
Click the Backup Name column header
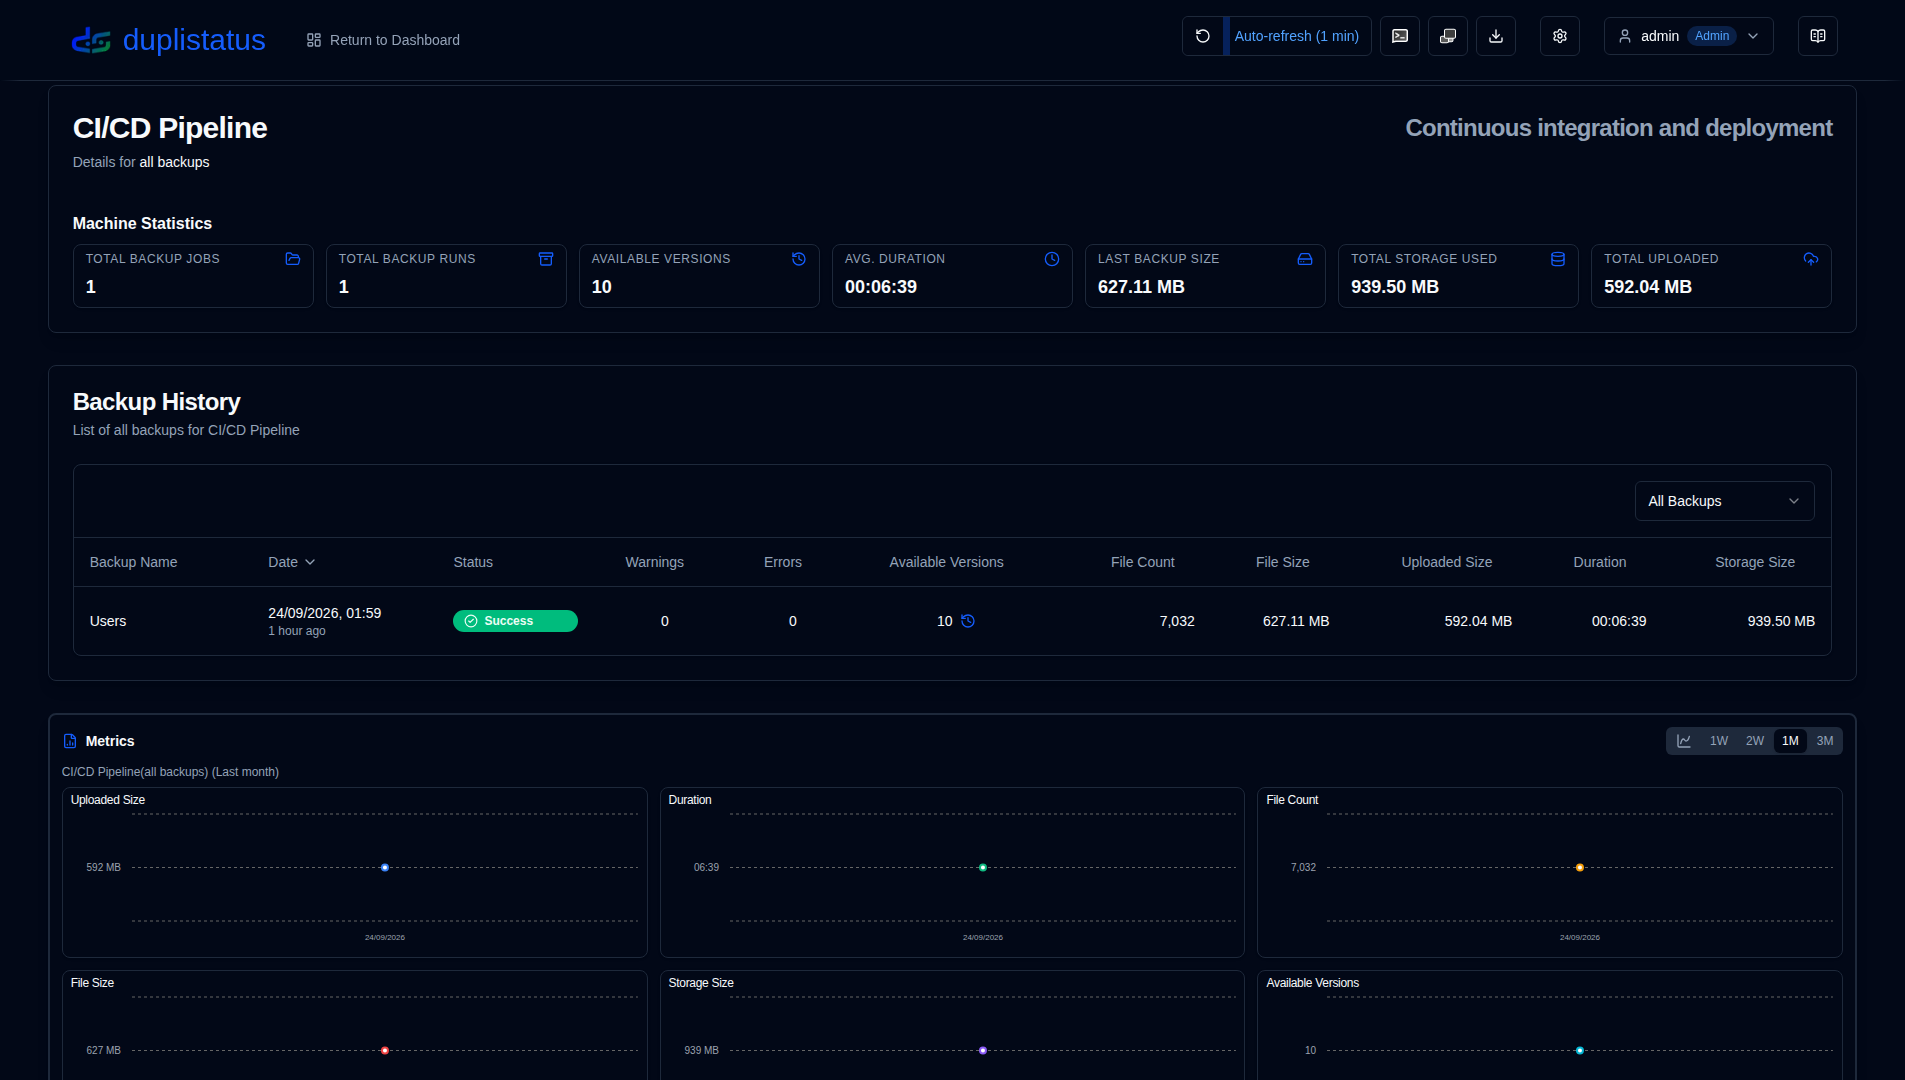coord(133,562)
